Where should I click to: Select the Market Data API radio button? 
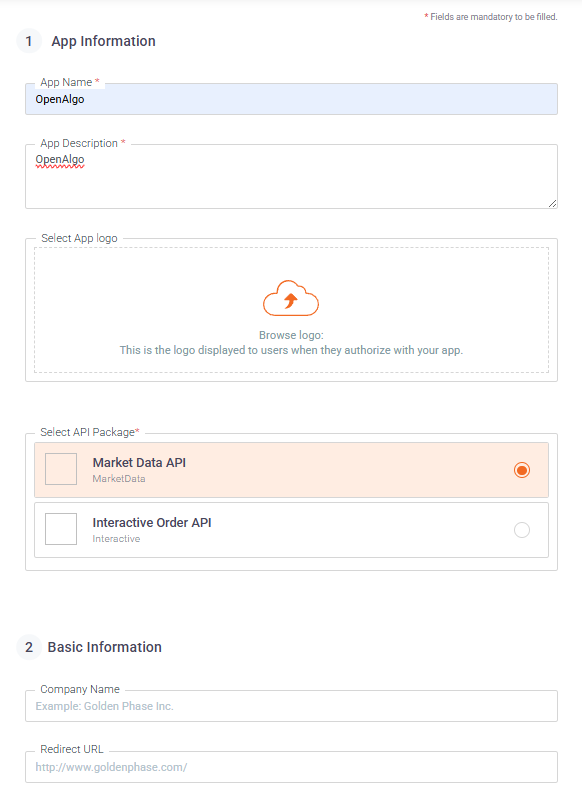coord(522,470)
